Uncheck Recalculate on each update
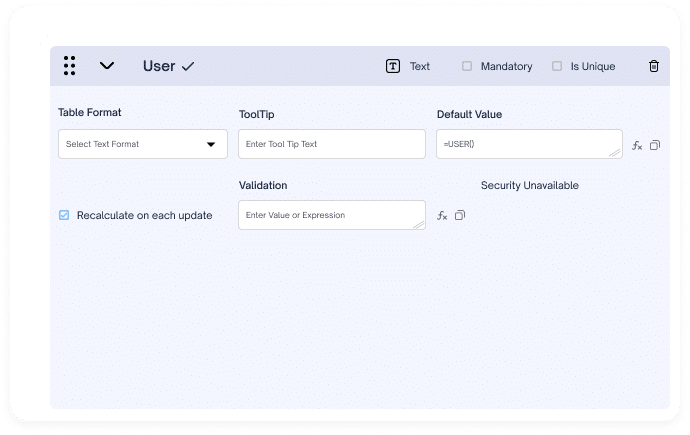Image resolution: width=690 pixels, height=435 pixels. tap(64, 215)
